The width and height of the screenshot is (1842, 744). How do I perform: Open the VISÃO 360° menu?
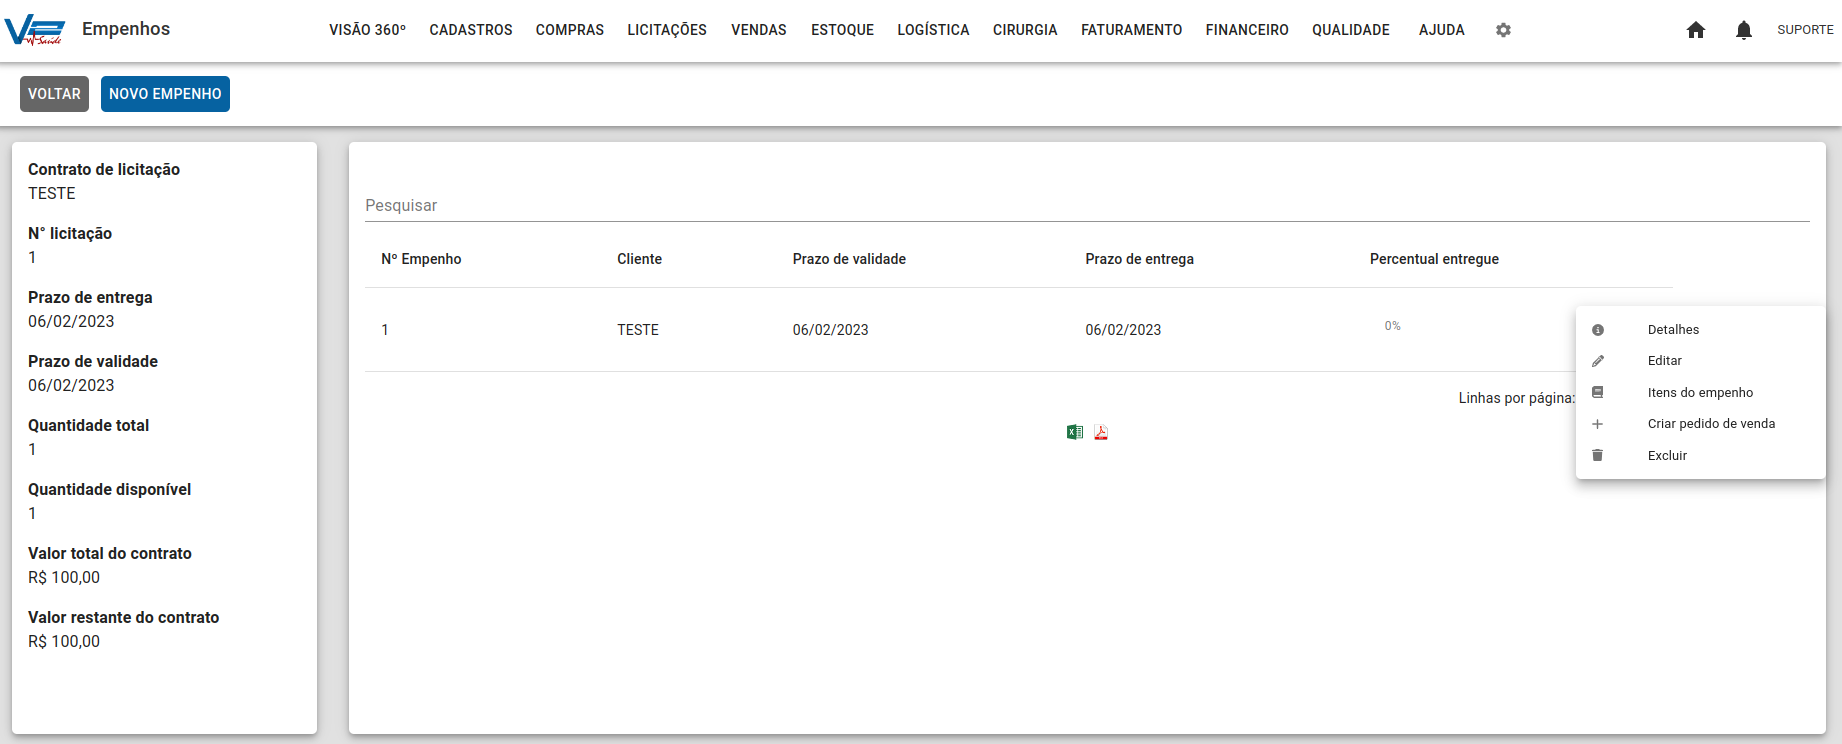(x=367, y=30)
